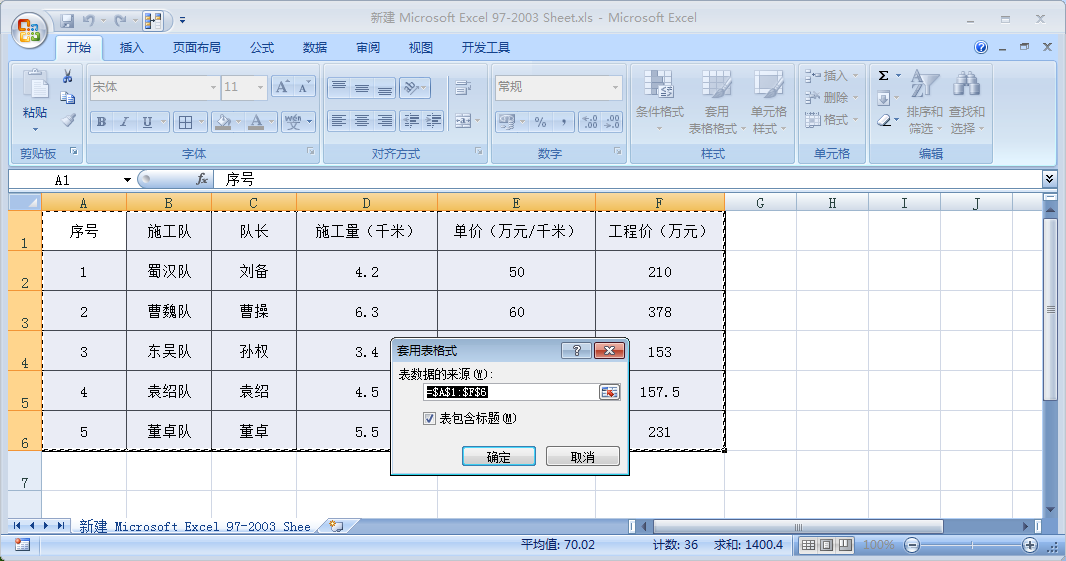Click the insert new worksheet tab icon
The height and width of the screenshot is (561, 1066).
[337, 526]
